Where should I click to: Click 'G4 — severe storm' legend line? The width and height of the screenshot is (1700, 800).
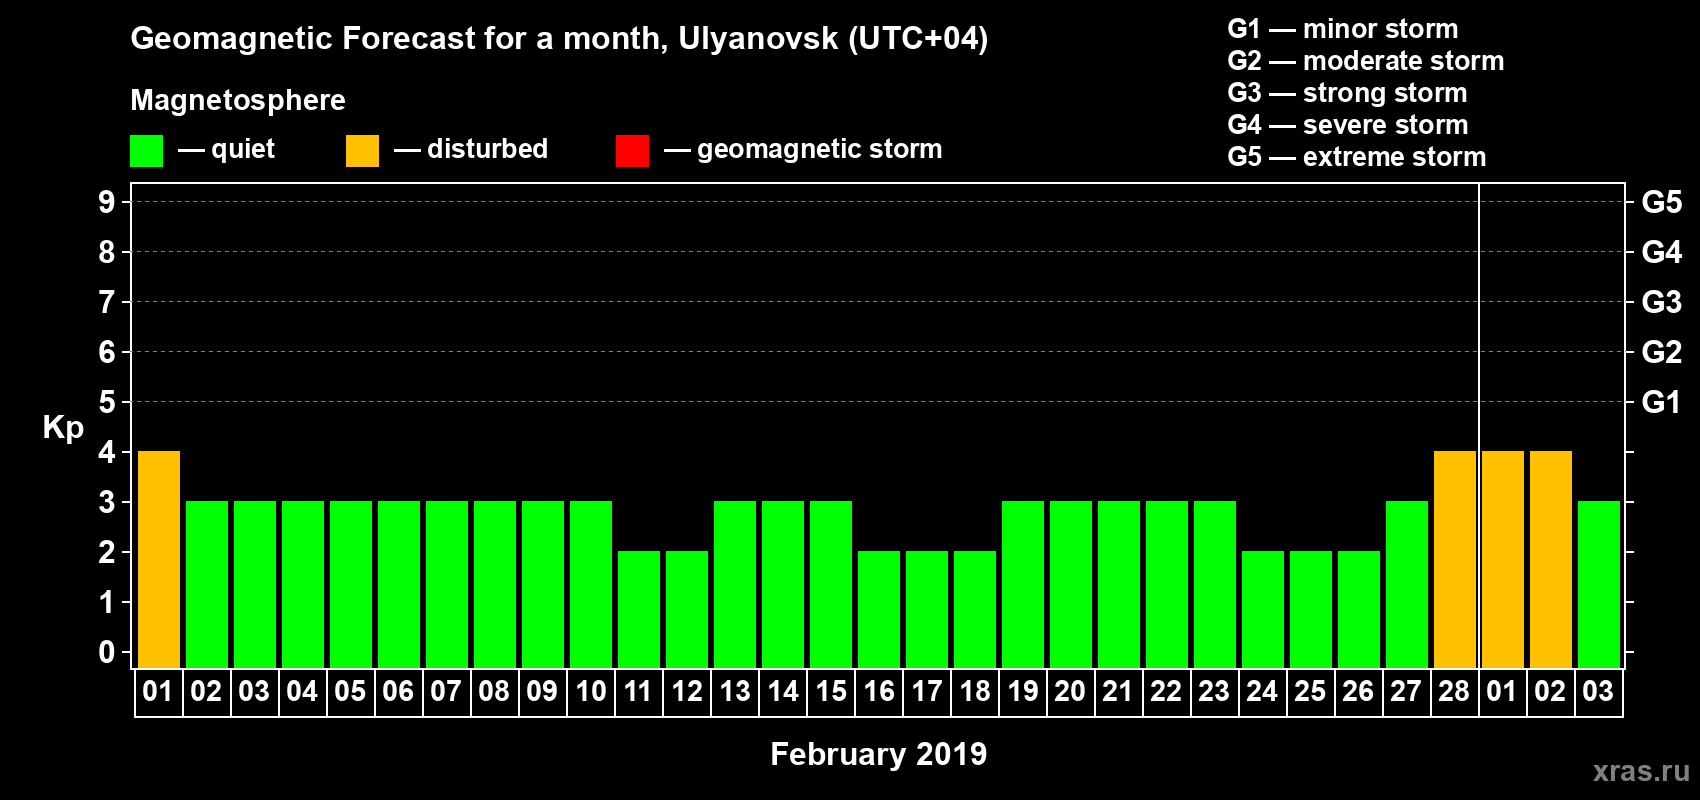tap(1348, 125)
